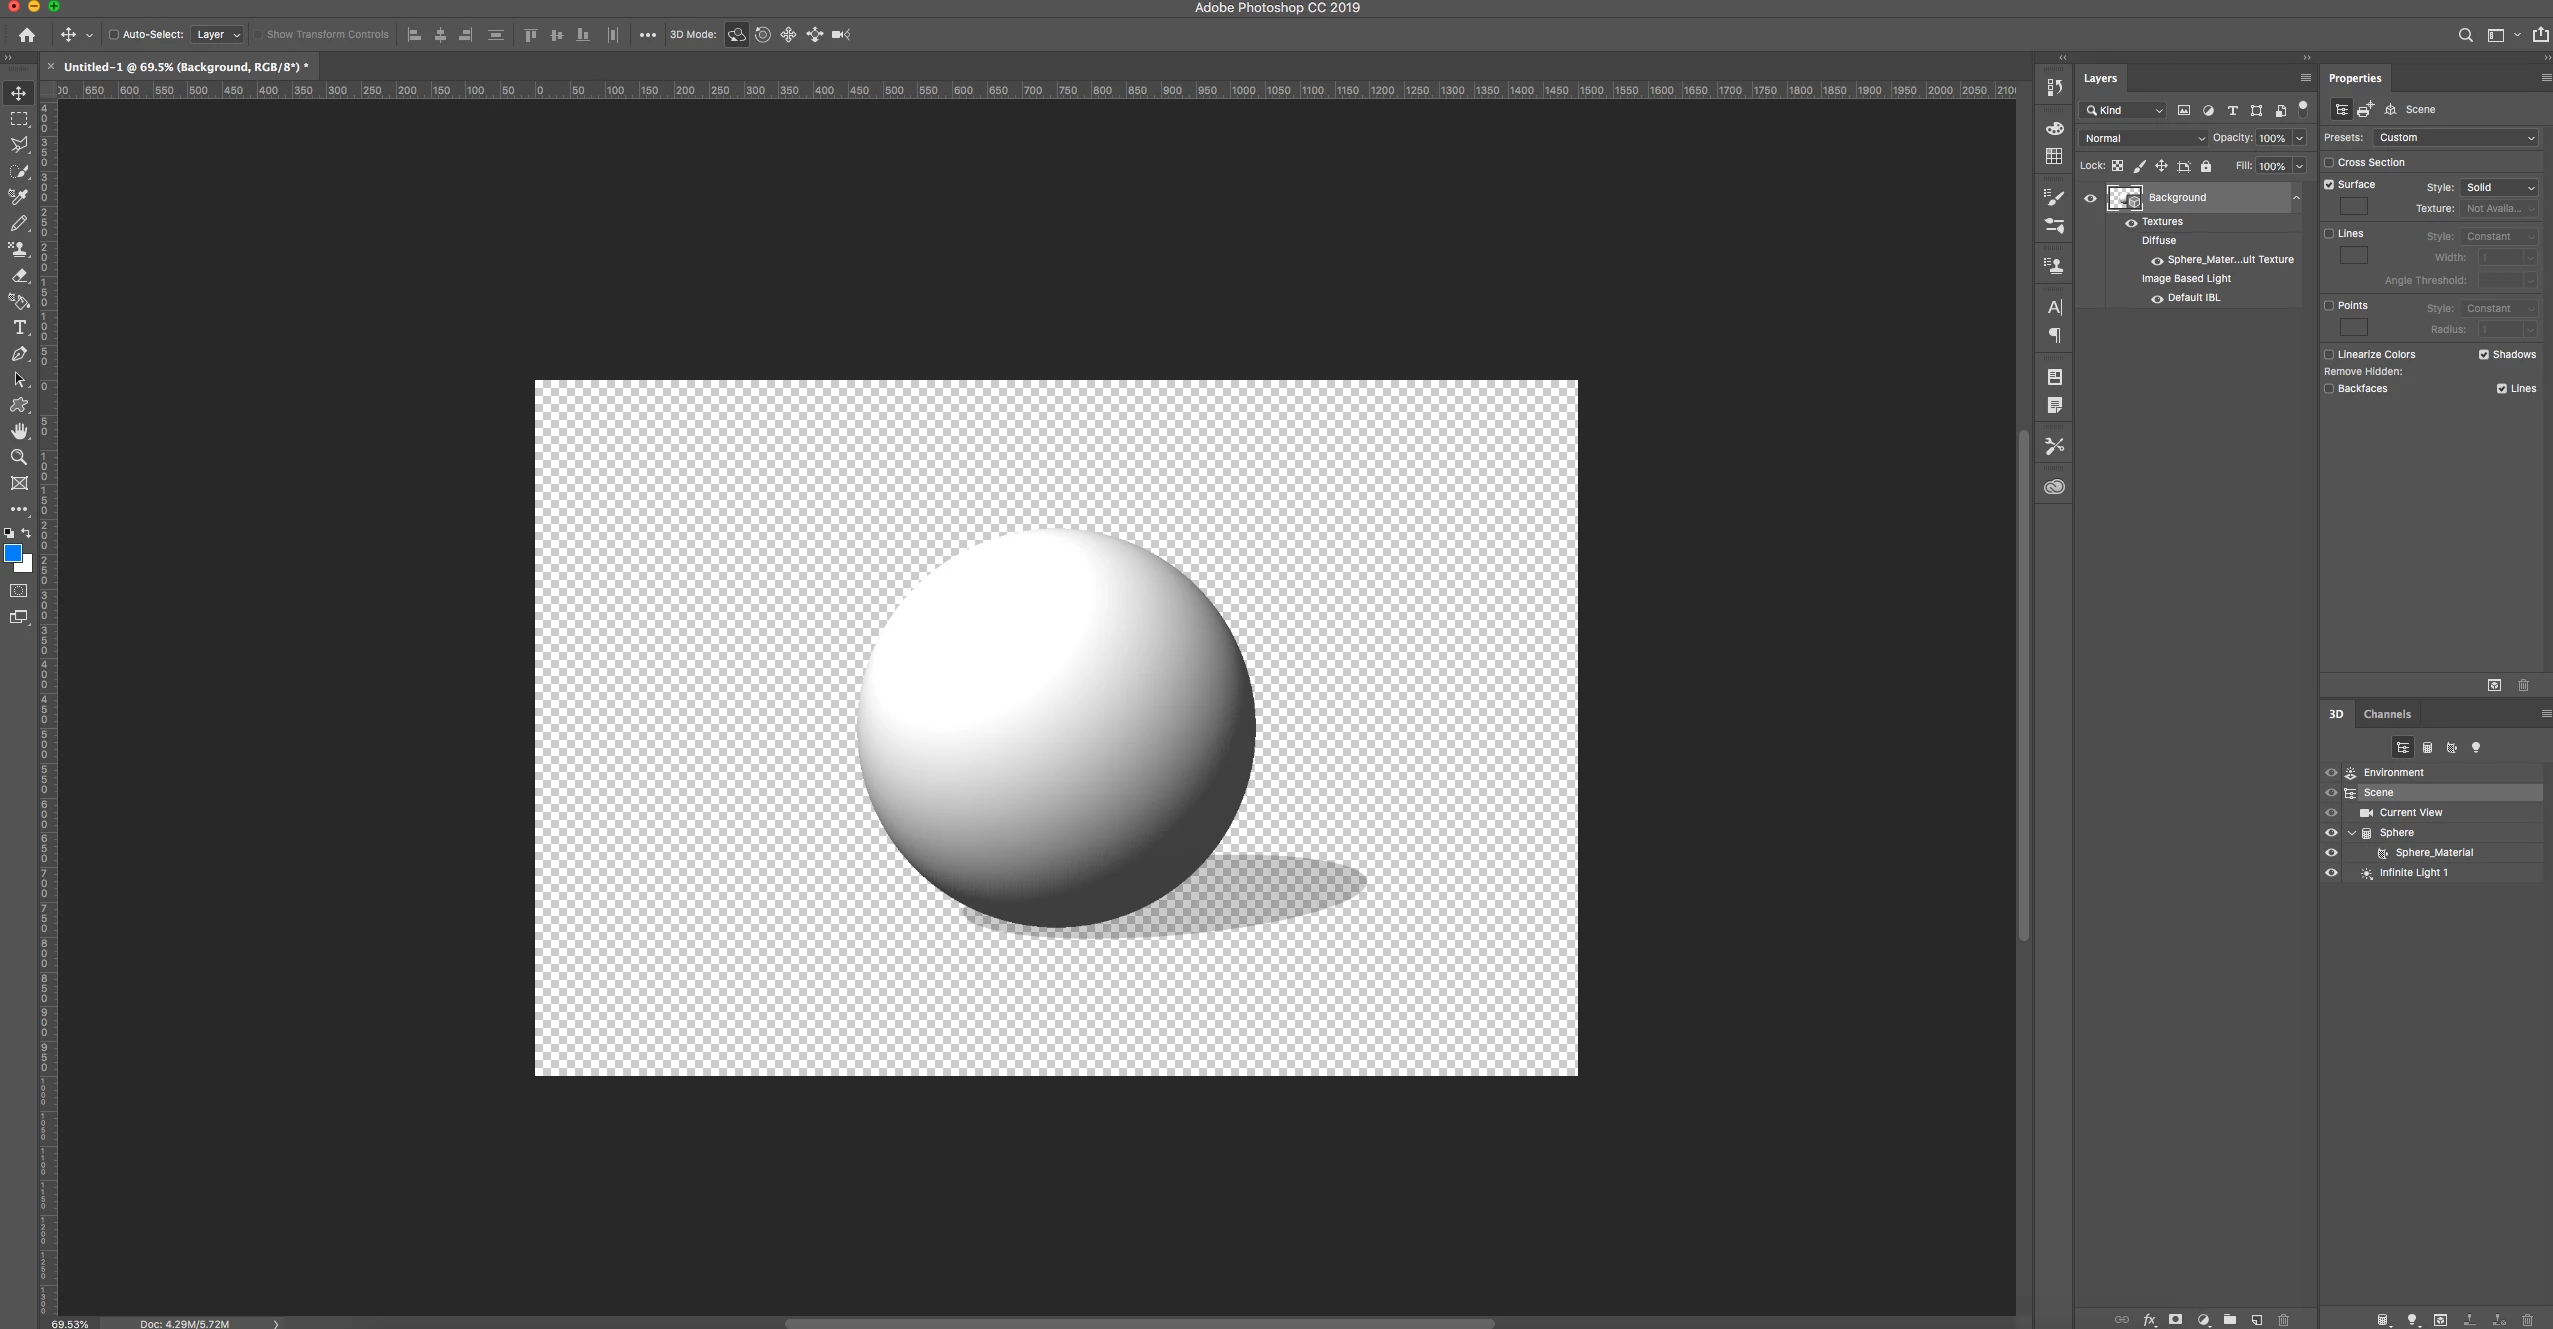
Task: Select the Rectangular Marquee tool
Action: 19,119
